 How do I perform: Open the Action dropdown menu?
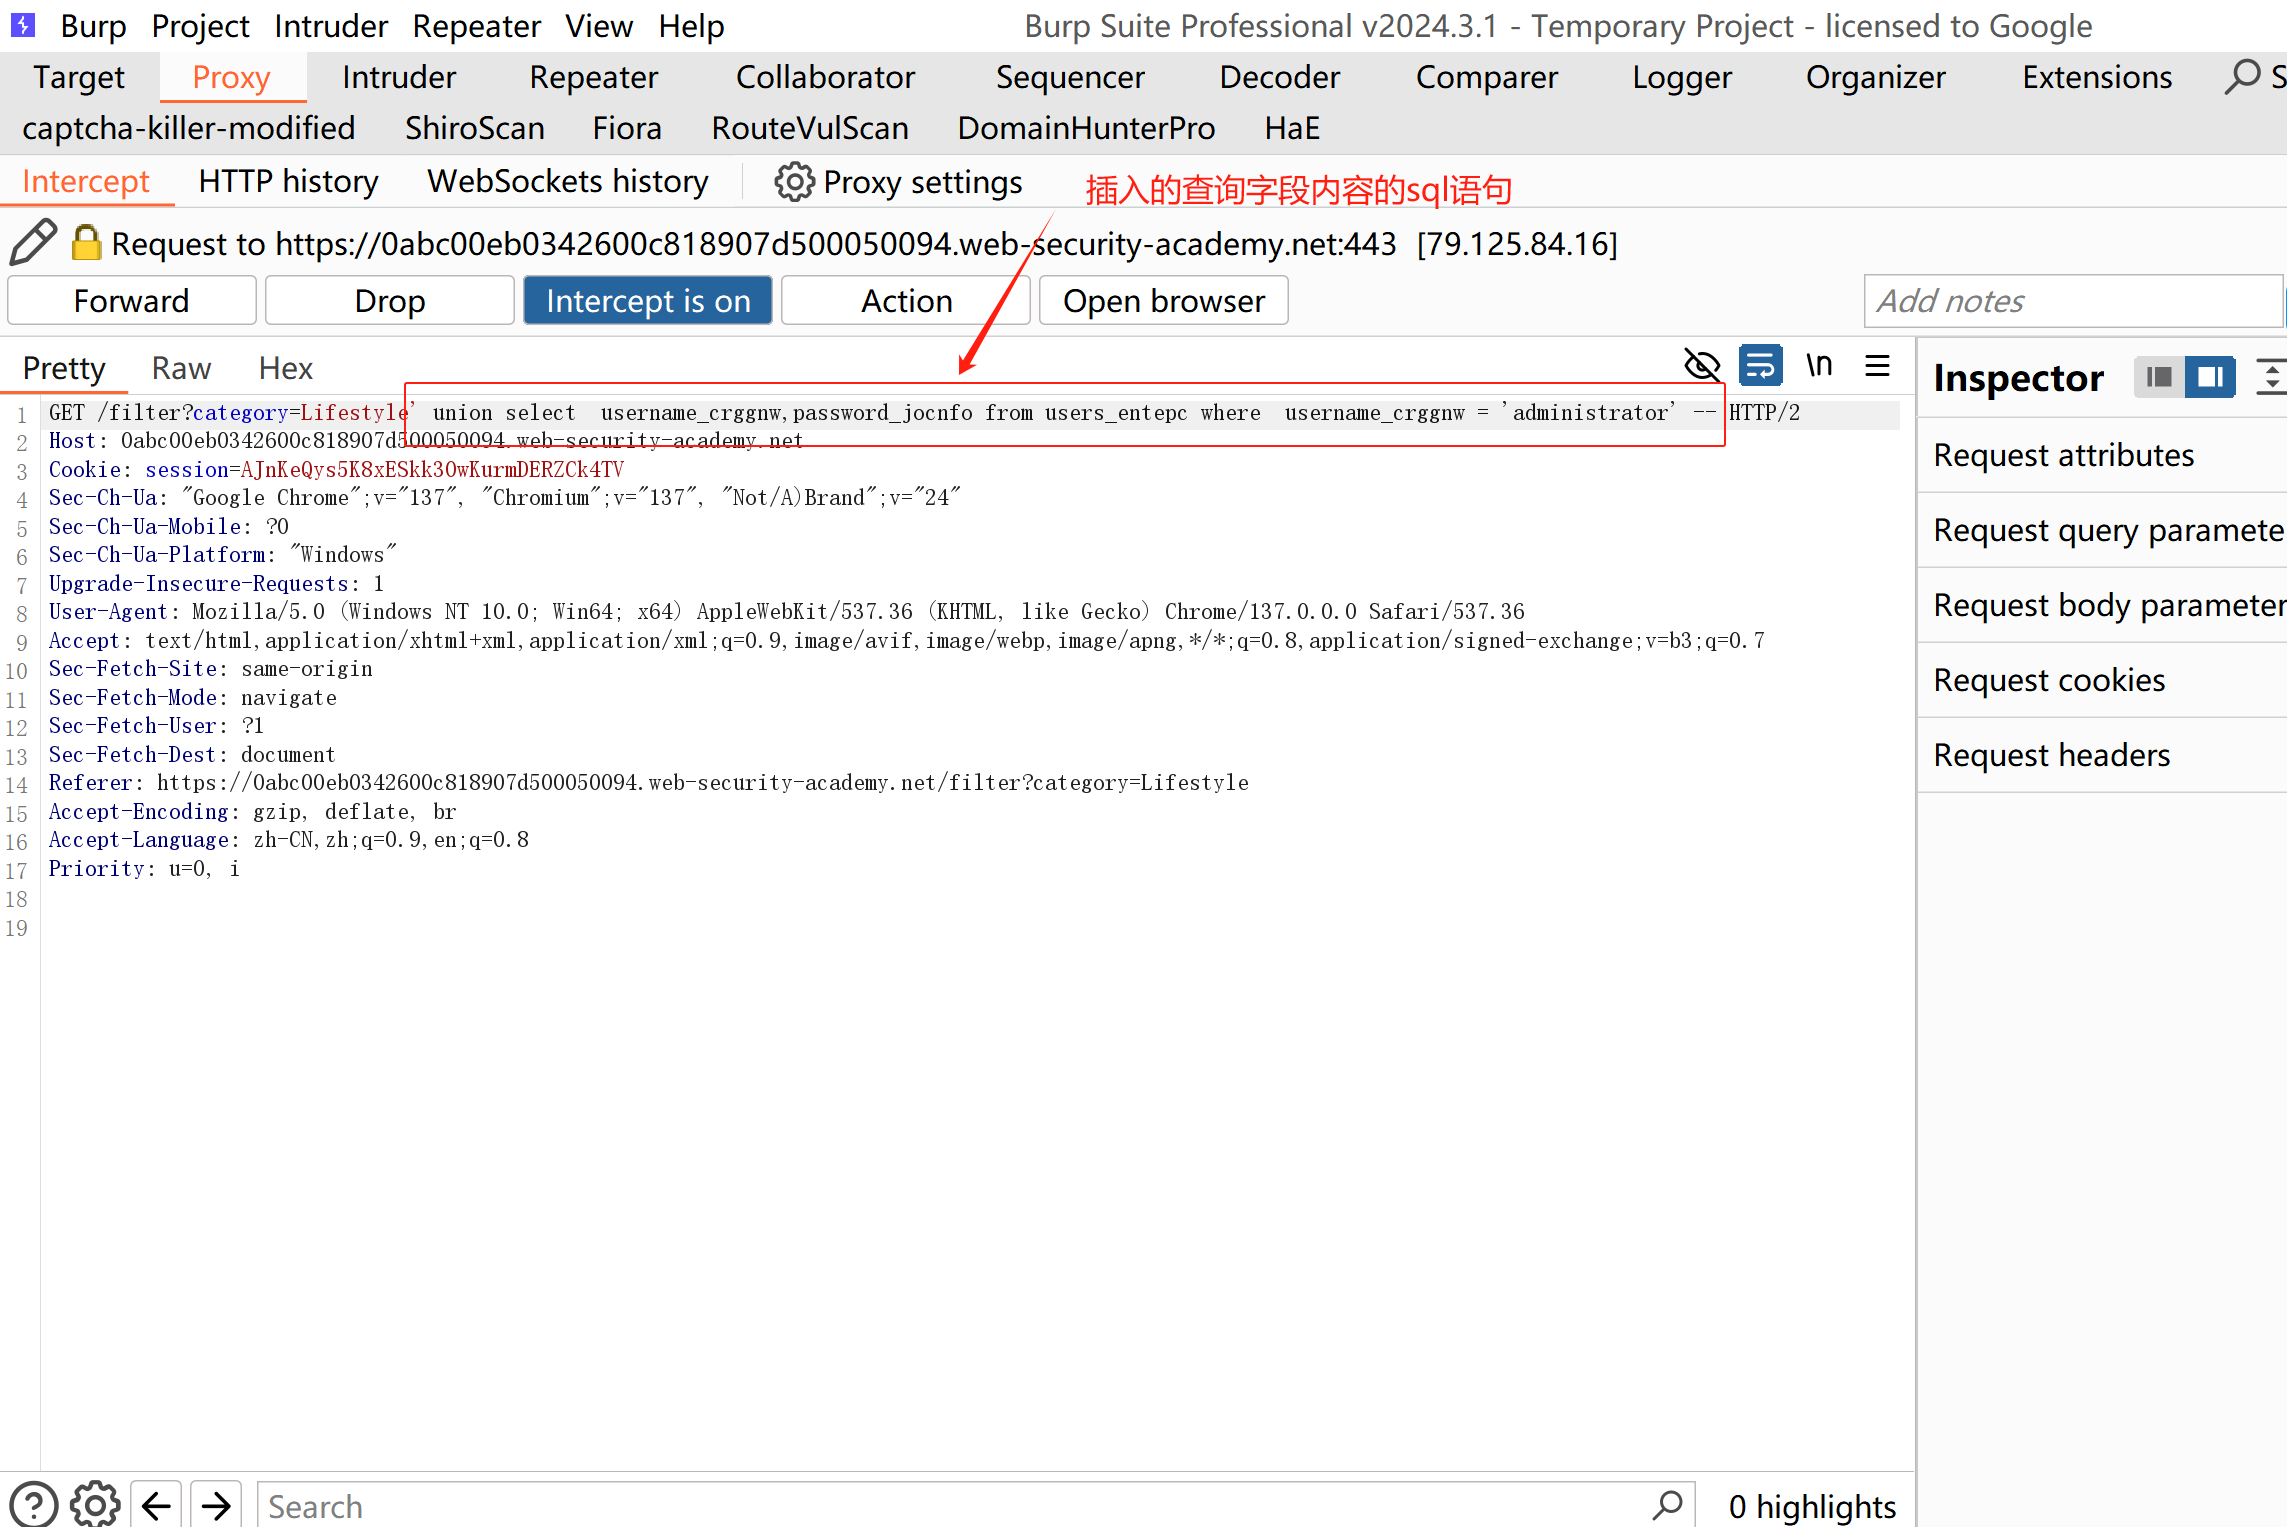click(x=906, y=301)
